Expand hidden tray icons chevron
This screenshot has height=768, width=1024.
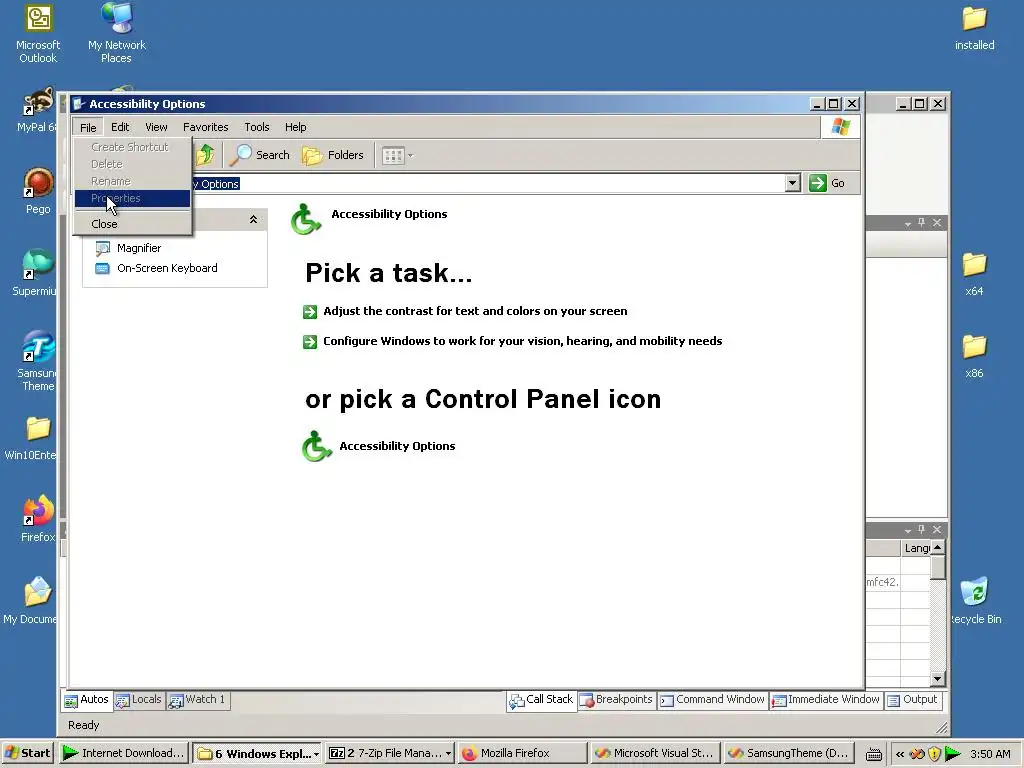899,754
